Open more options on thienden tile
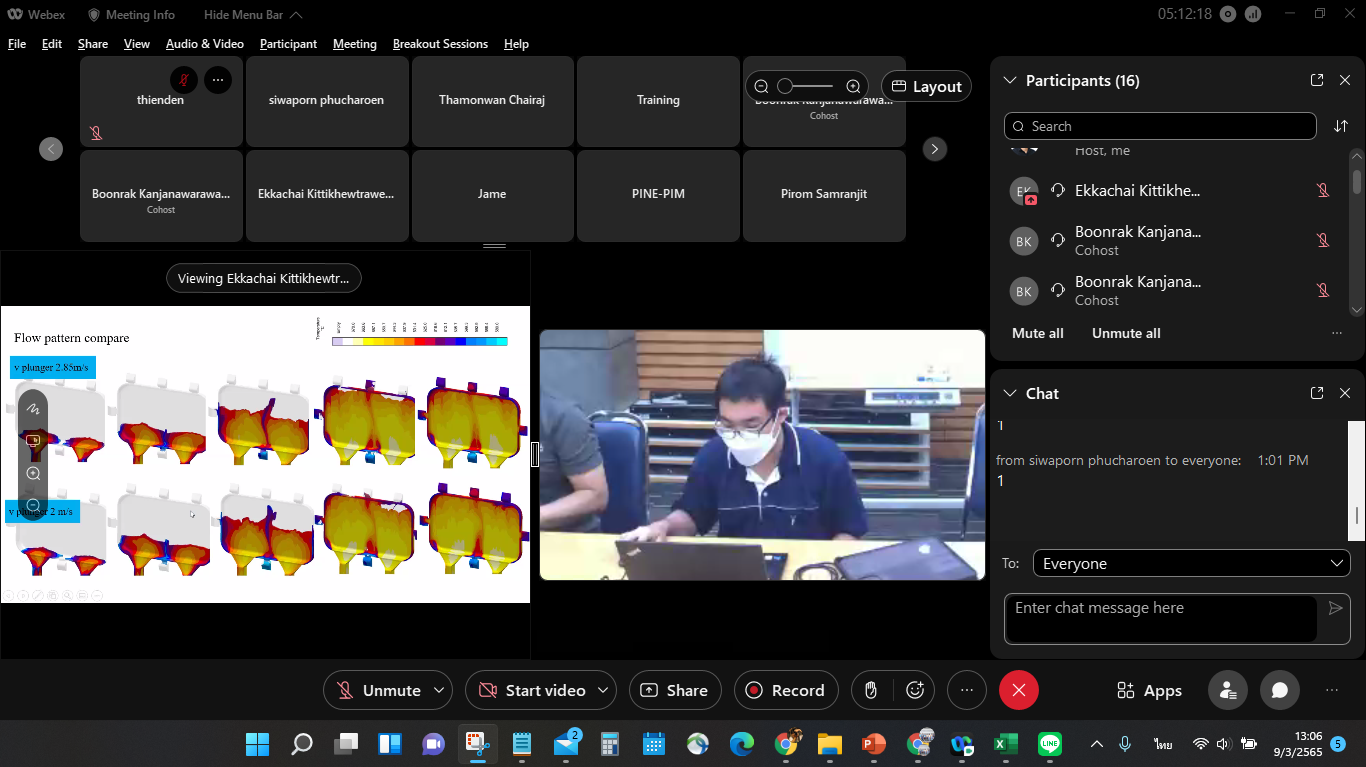Screen dimensions: 1366x767 pos(218,80)
